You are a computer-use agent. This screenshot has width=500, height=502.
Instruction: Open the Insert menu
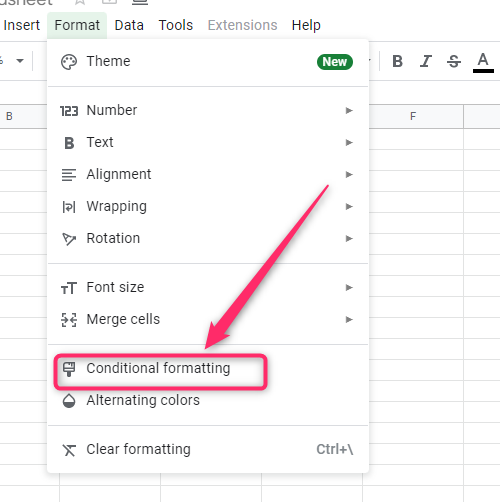point(21,25)
